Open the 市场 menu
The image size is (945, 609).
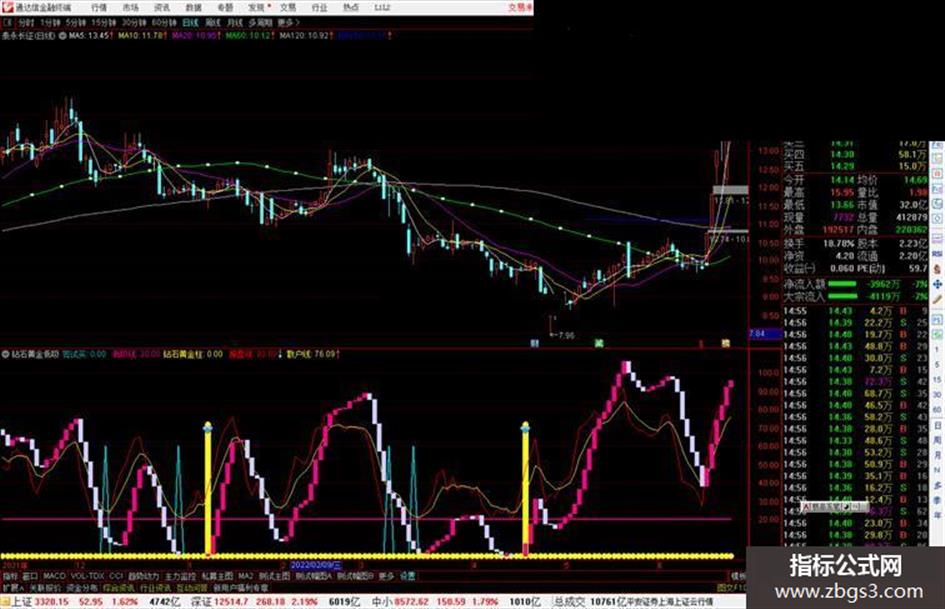(131, 8)
